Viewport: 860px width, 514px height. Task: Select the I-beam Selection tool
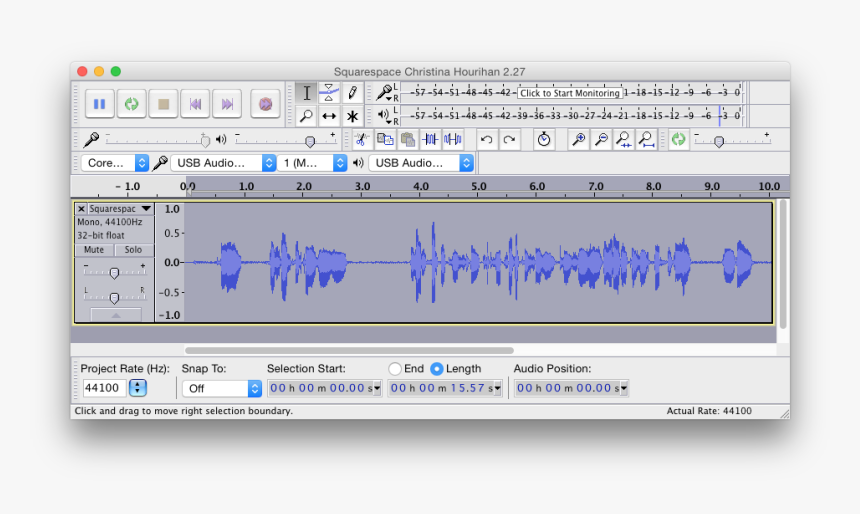coord(306,93)
